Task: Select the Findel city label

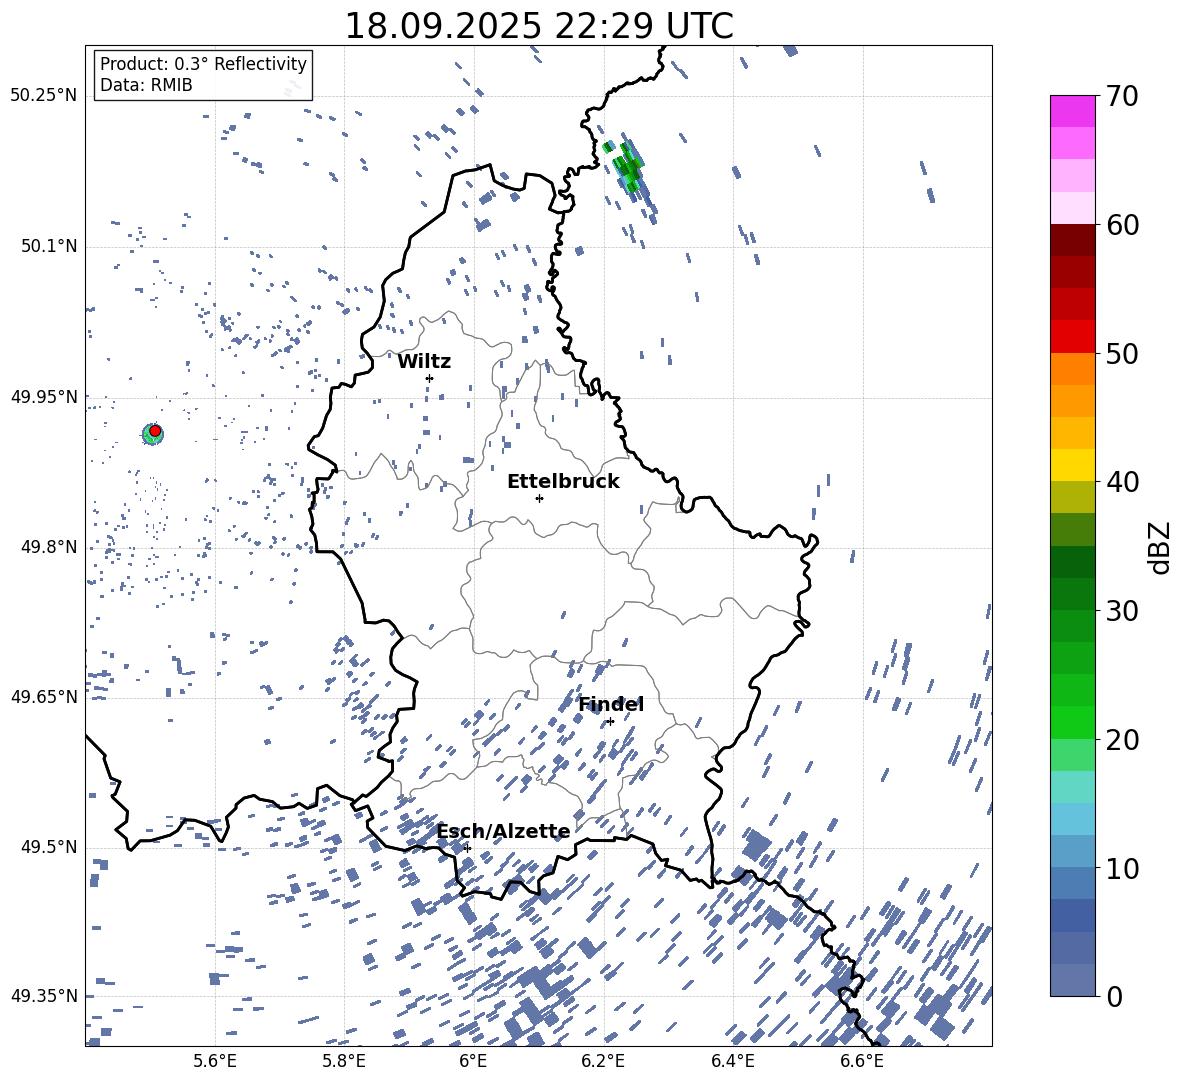Action: (611, 704)
